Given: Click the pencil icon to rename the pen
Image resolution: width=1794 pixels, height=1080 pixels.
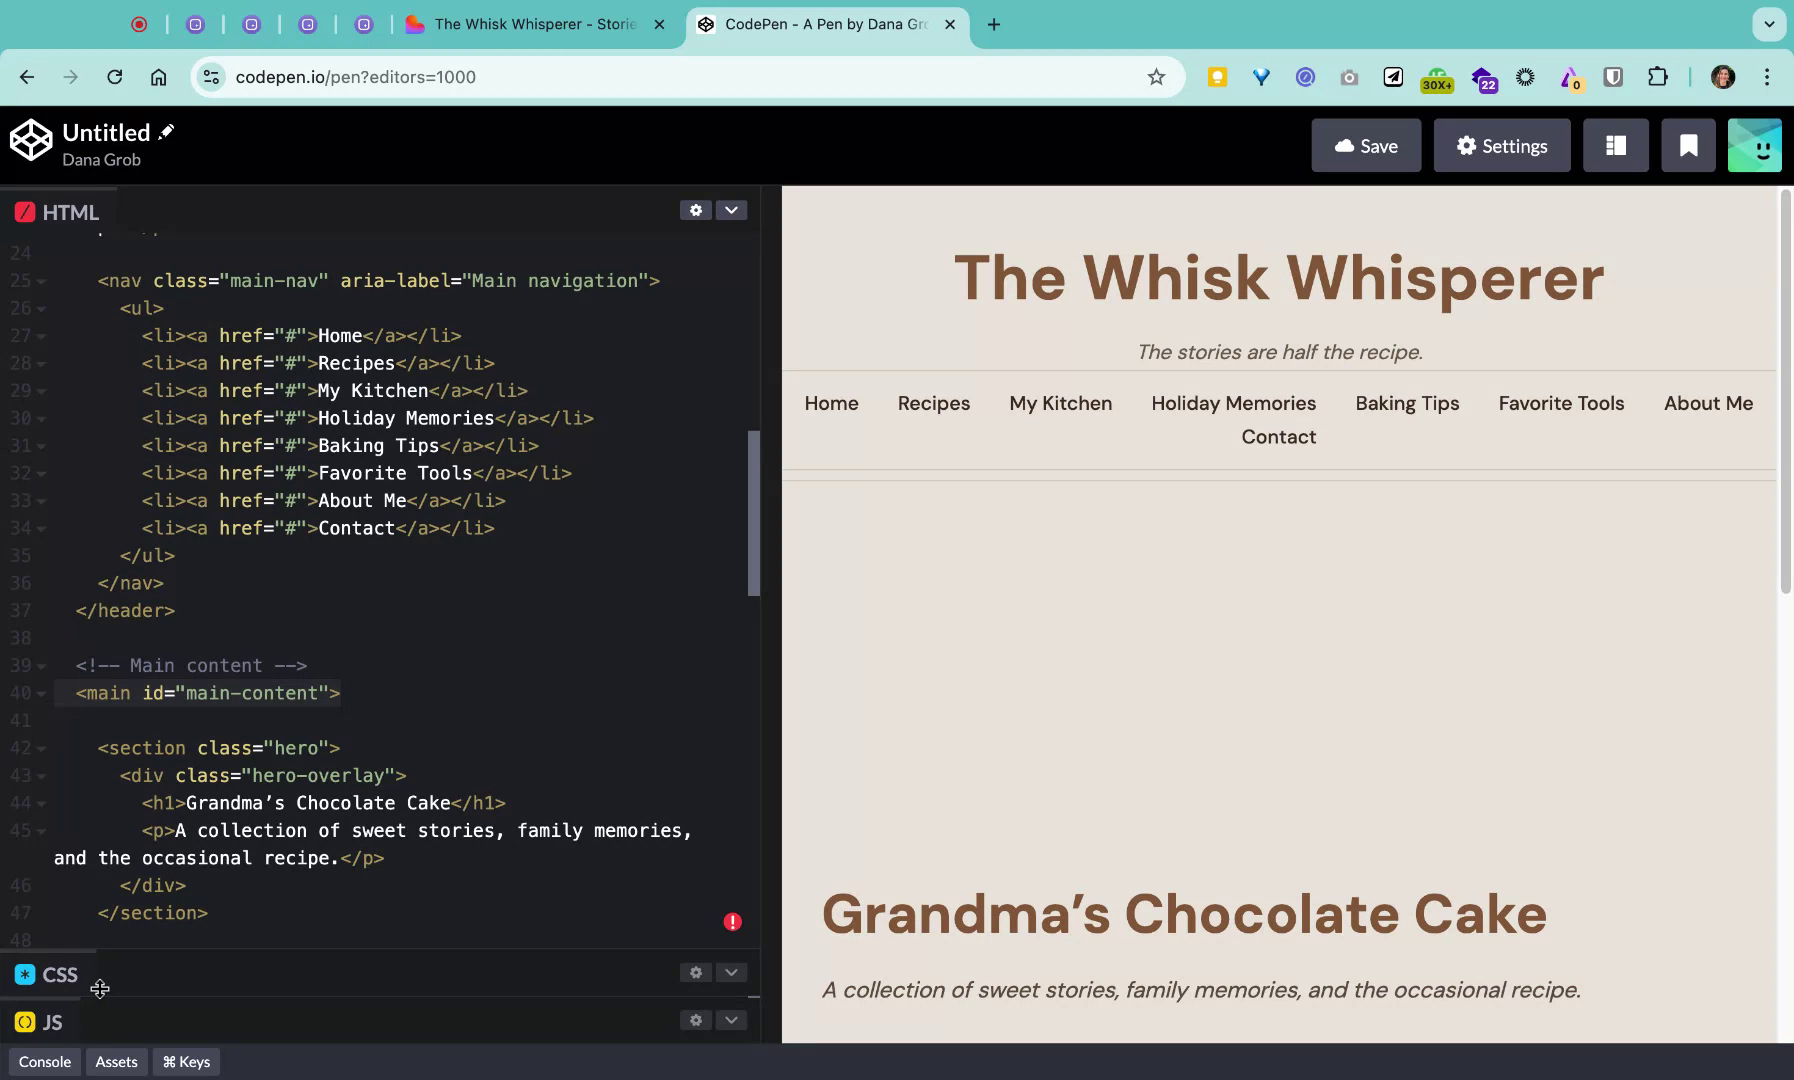Looking at the screenshot, I should tap(168, 130).
